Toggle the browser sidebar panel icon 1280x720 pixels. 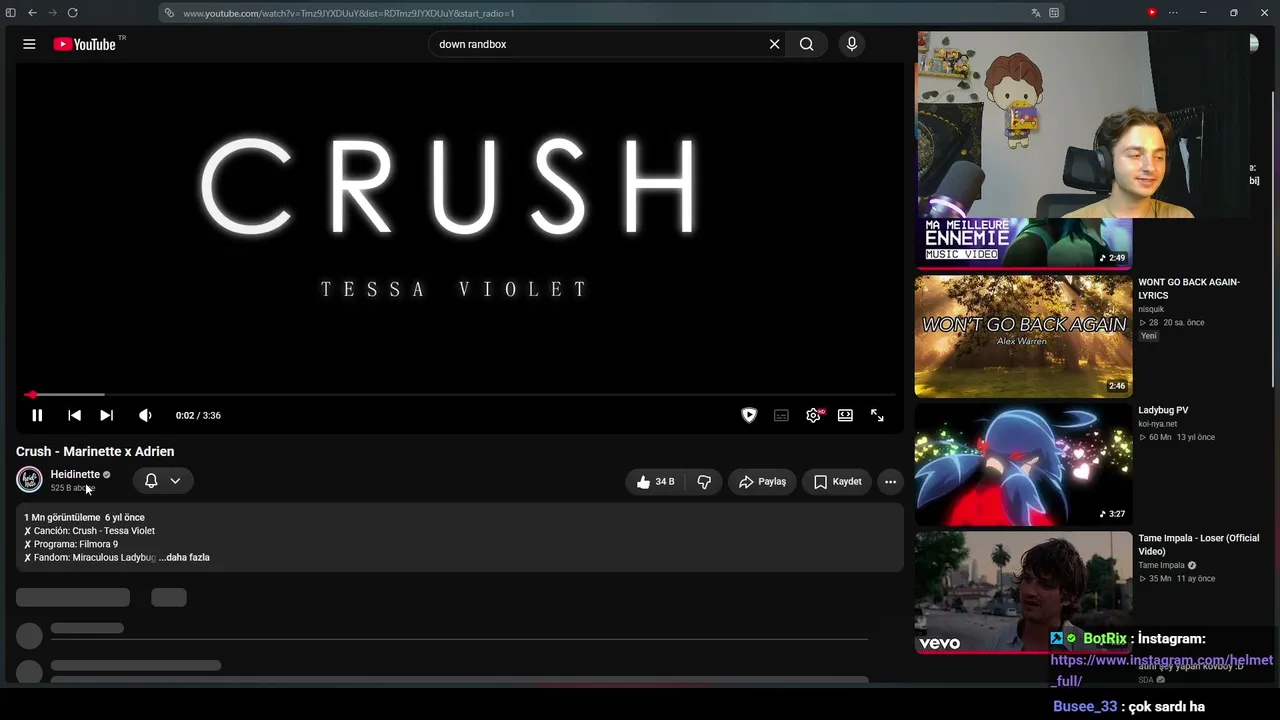11,13
